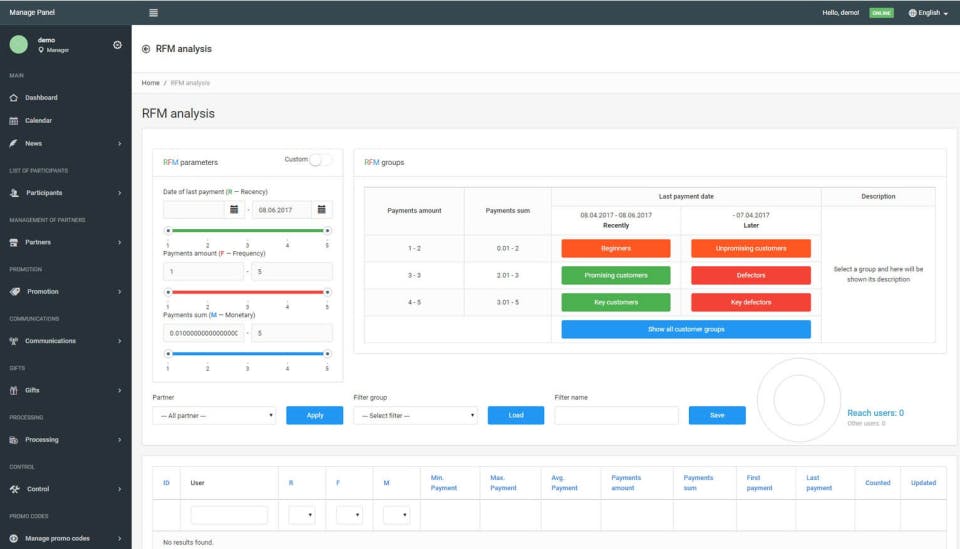Click the green Recency slider track

(247, 231)
